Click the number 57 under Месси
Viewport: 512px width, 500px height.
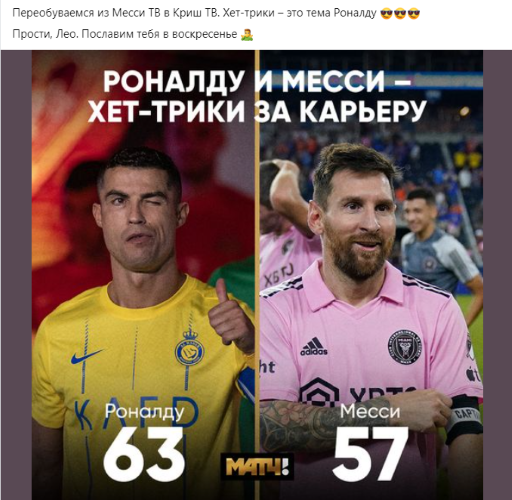click(x=370, y=453)
